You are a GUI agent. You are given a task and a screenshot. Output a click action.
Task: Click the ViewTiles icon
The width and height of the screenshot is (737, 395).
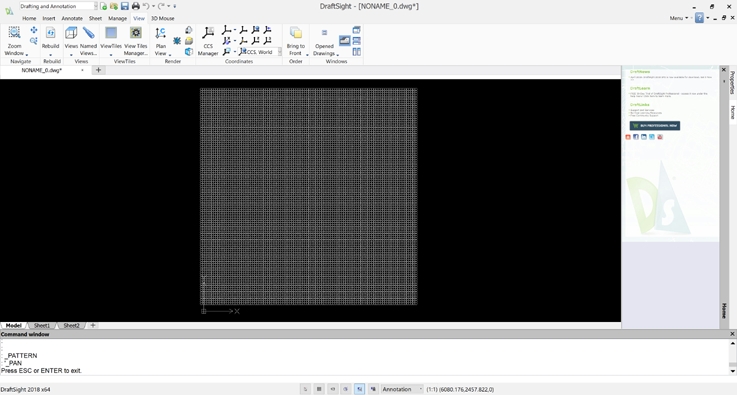point(111,33)
